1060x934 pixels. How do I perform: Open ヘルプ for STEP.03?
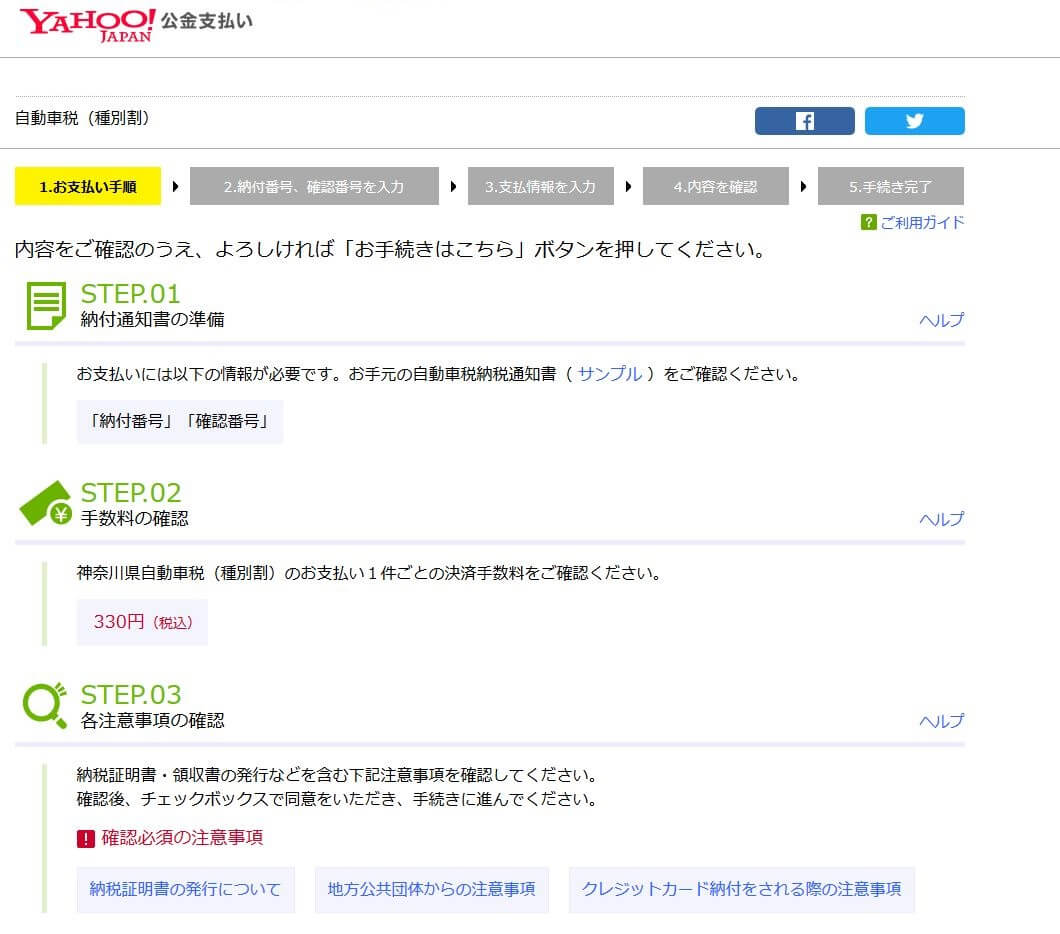(941, 721)
